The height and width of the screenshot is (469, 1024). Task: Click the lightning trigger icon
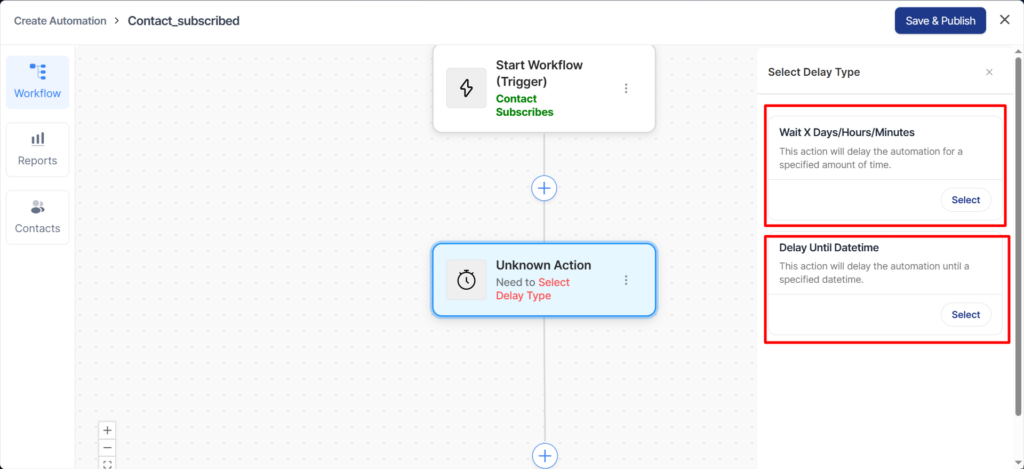466,88
